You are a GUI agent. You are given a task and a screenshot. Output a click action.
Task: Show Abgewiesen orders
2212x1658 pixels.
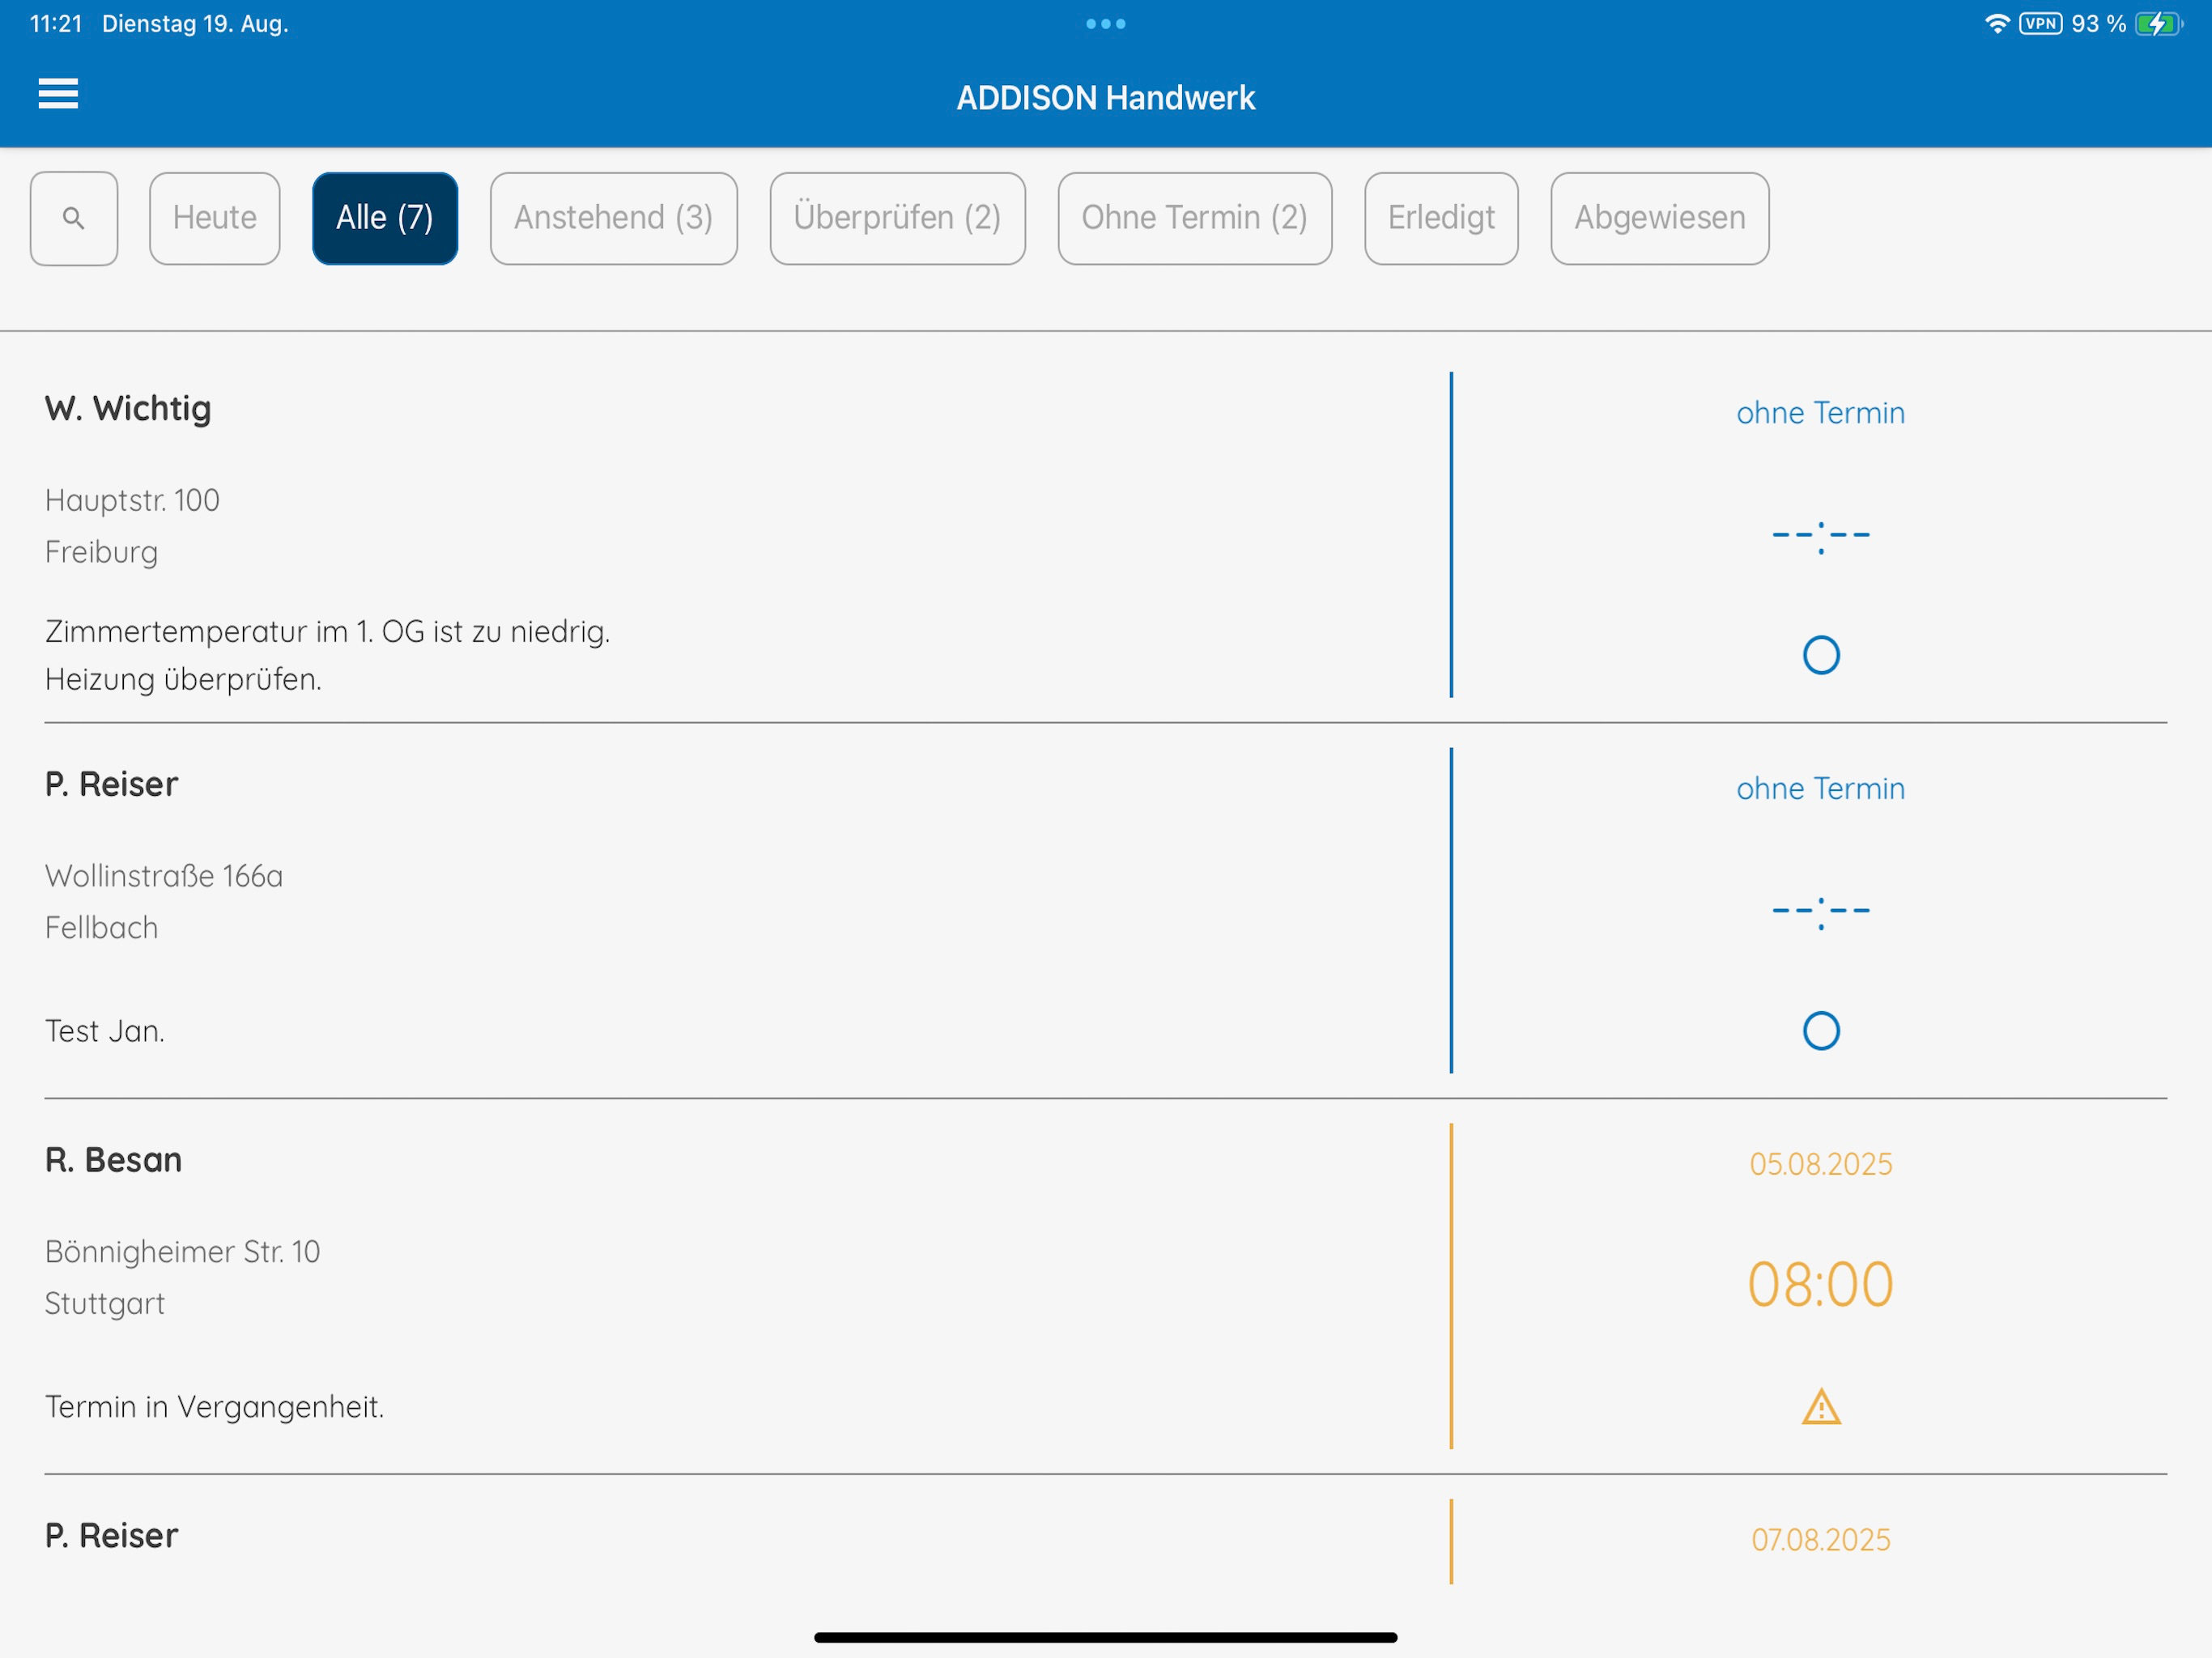(1659, 218)
